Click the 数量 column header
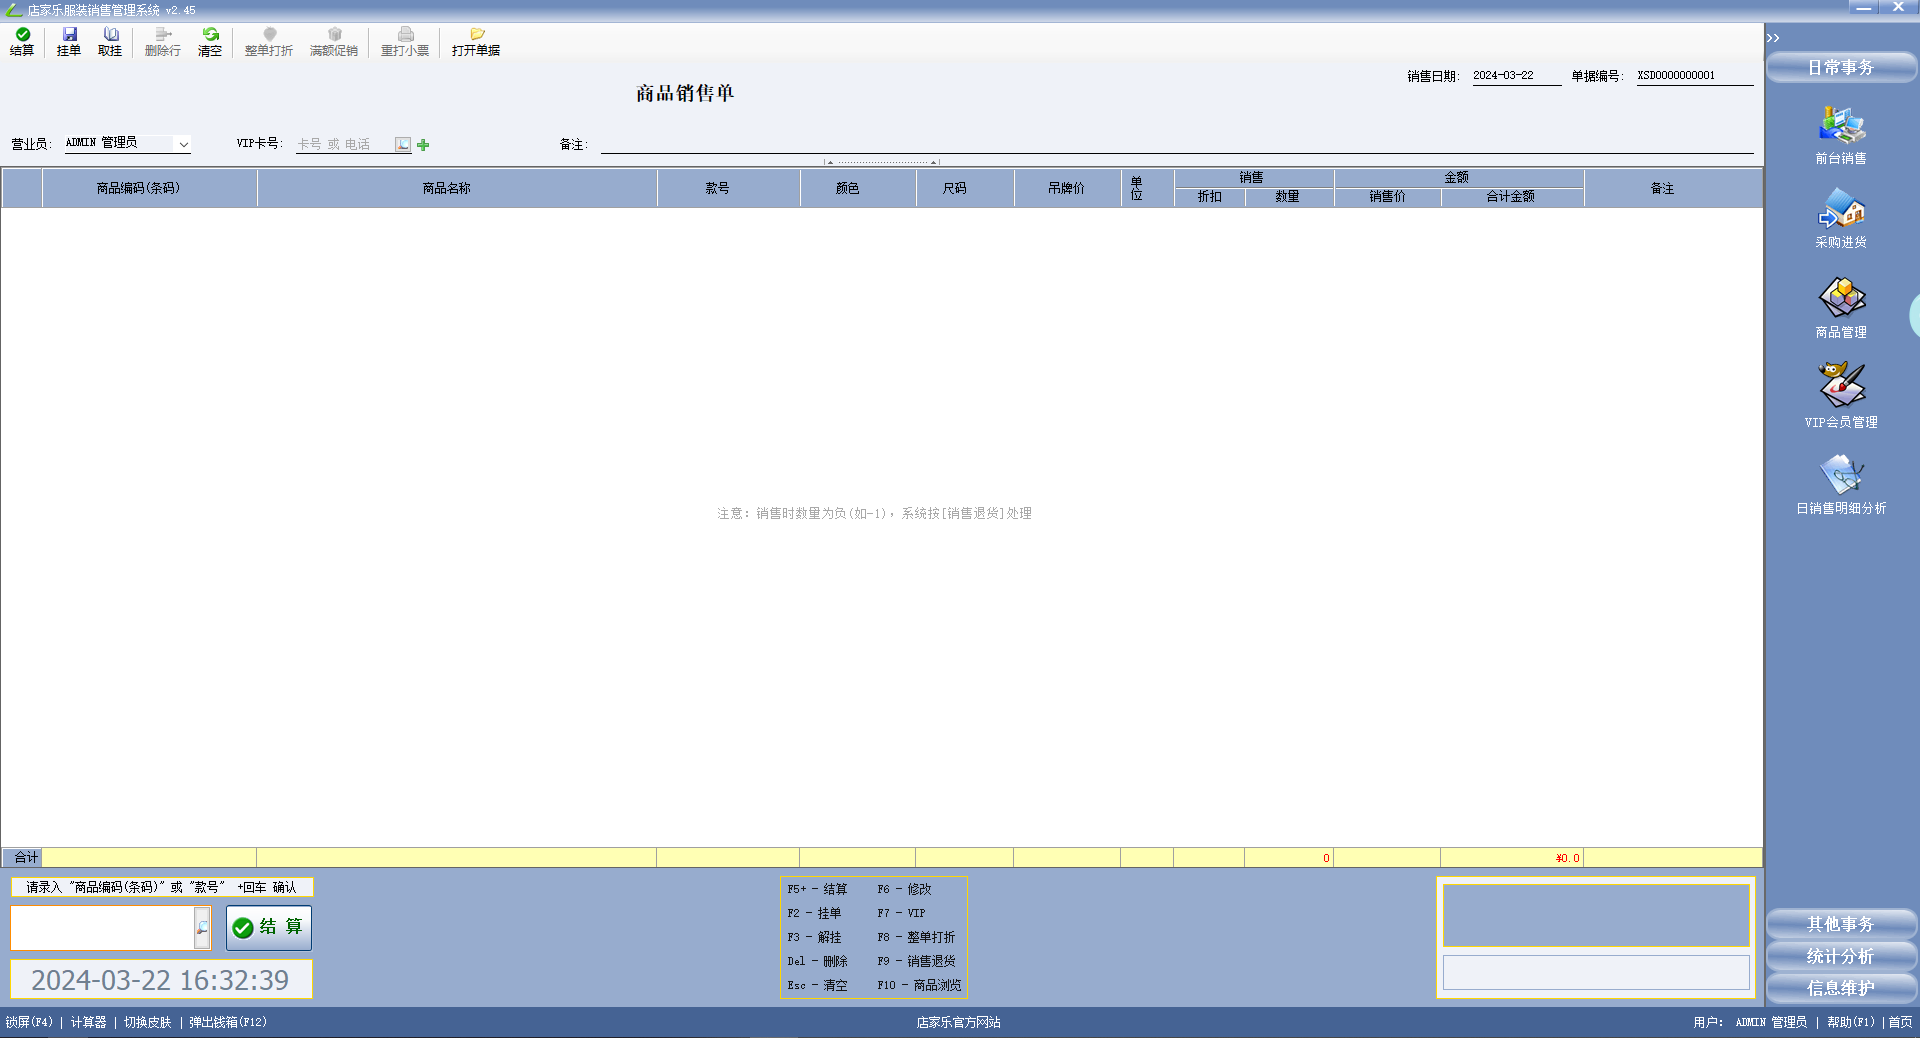The image size is (1920, 1038). tap(1288, 197)
